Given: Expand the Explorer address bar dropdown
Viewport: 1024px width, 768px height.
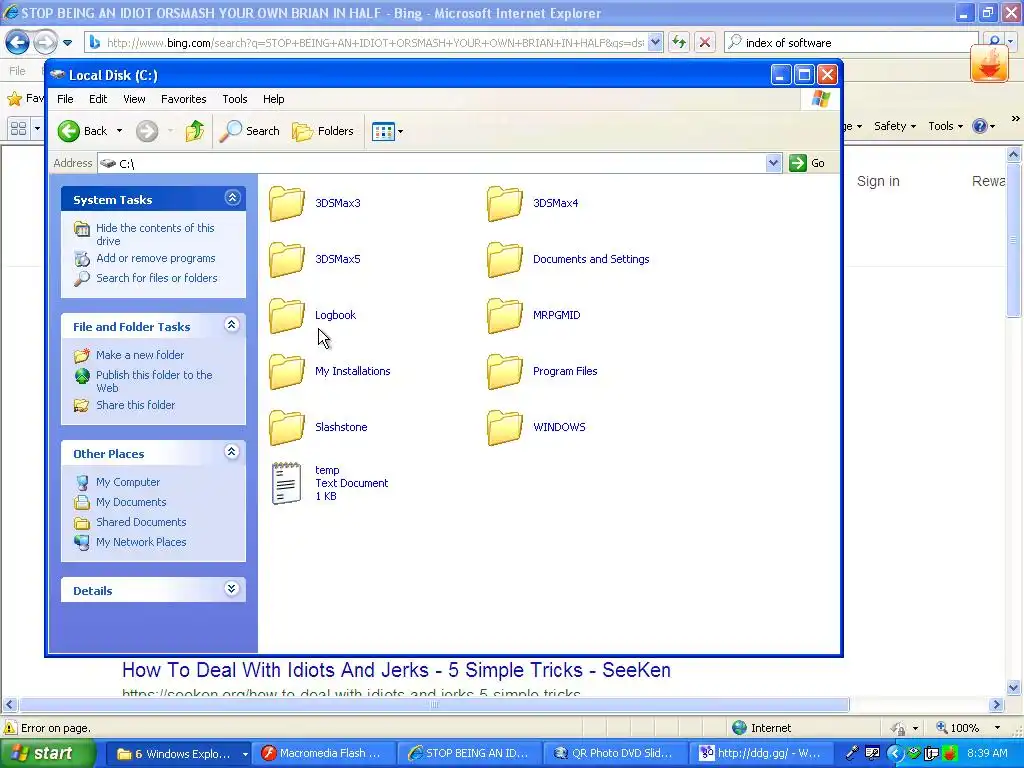Looking at the screenshot, I should [773, 163].
